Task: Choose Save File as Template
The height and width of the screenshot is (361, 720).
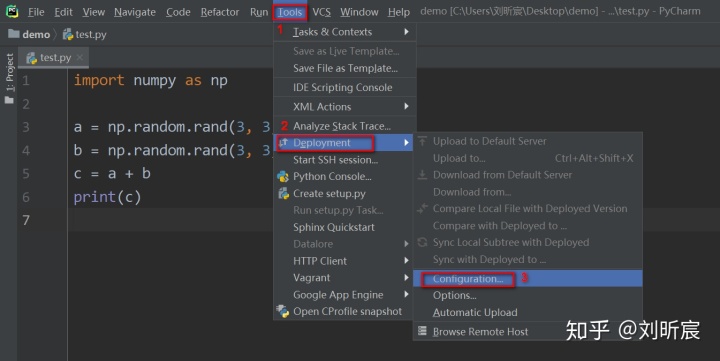Action: click(345, 68)
